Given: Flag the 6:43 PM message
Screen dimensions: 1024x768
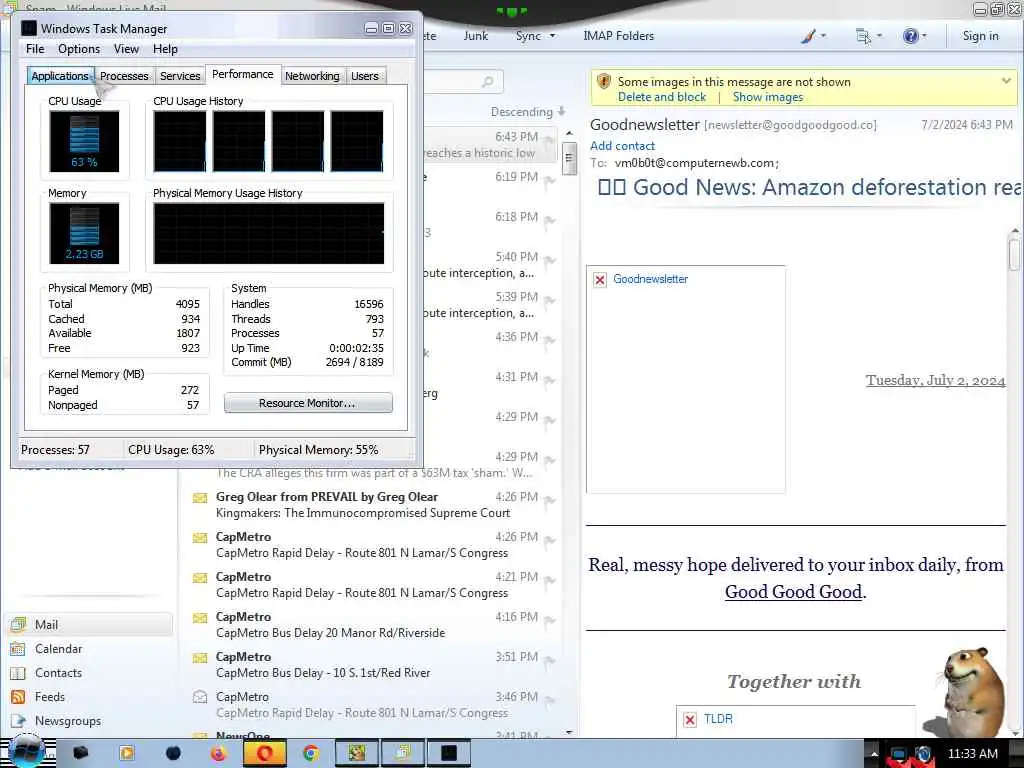Looking at the screenshot, I should coord(550,140).
